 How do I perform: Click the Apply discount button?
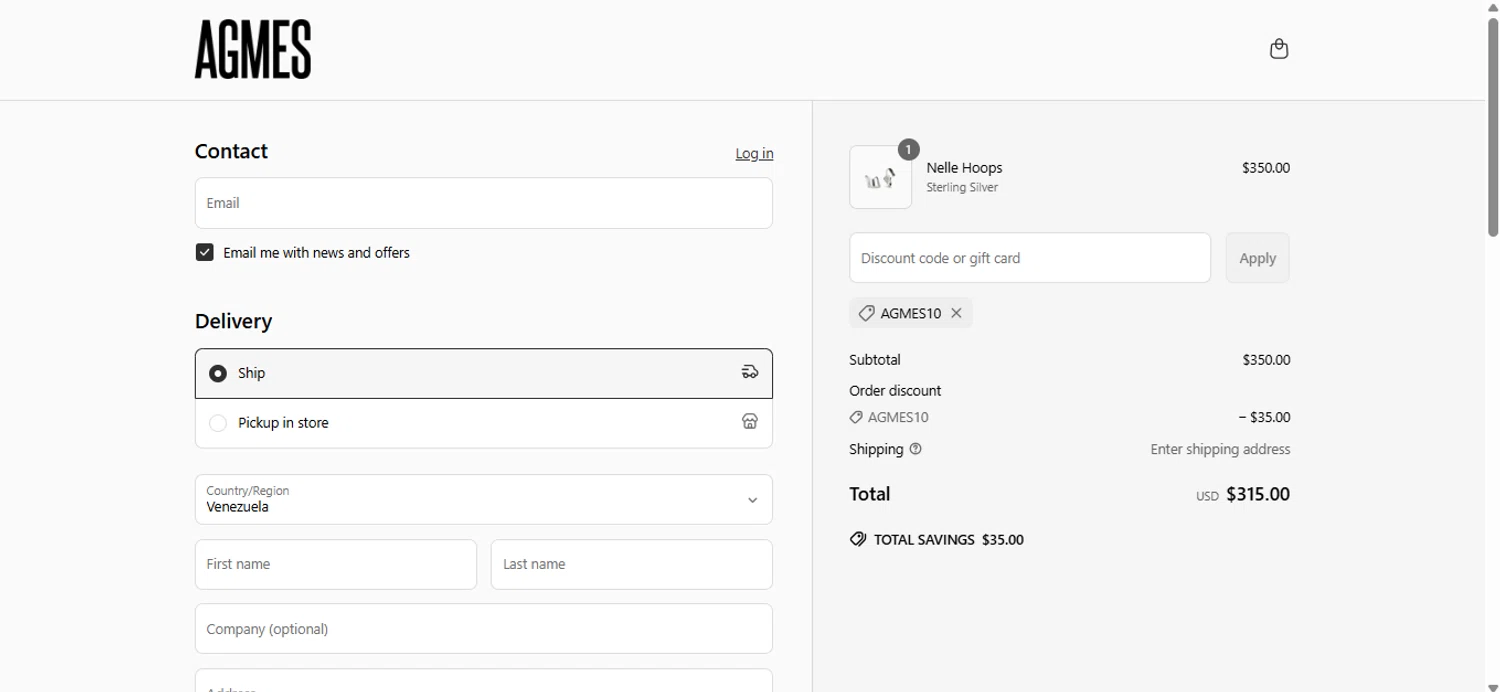(1257, 258)
